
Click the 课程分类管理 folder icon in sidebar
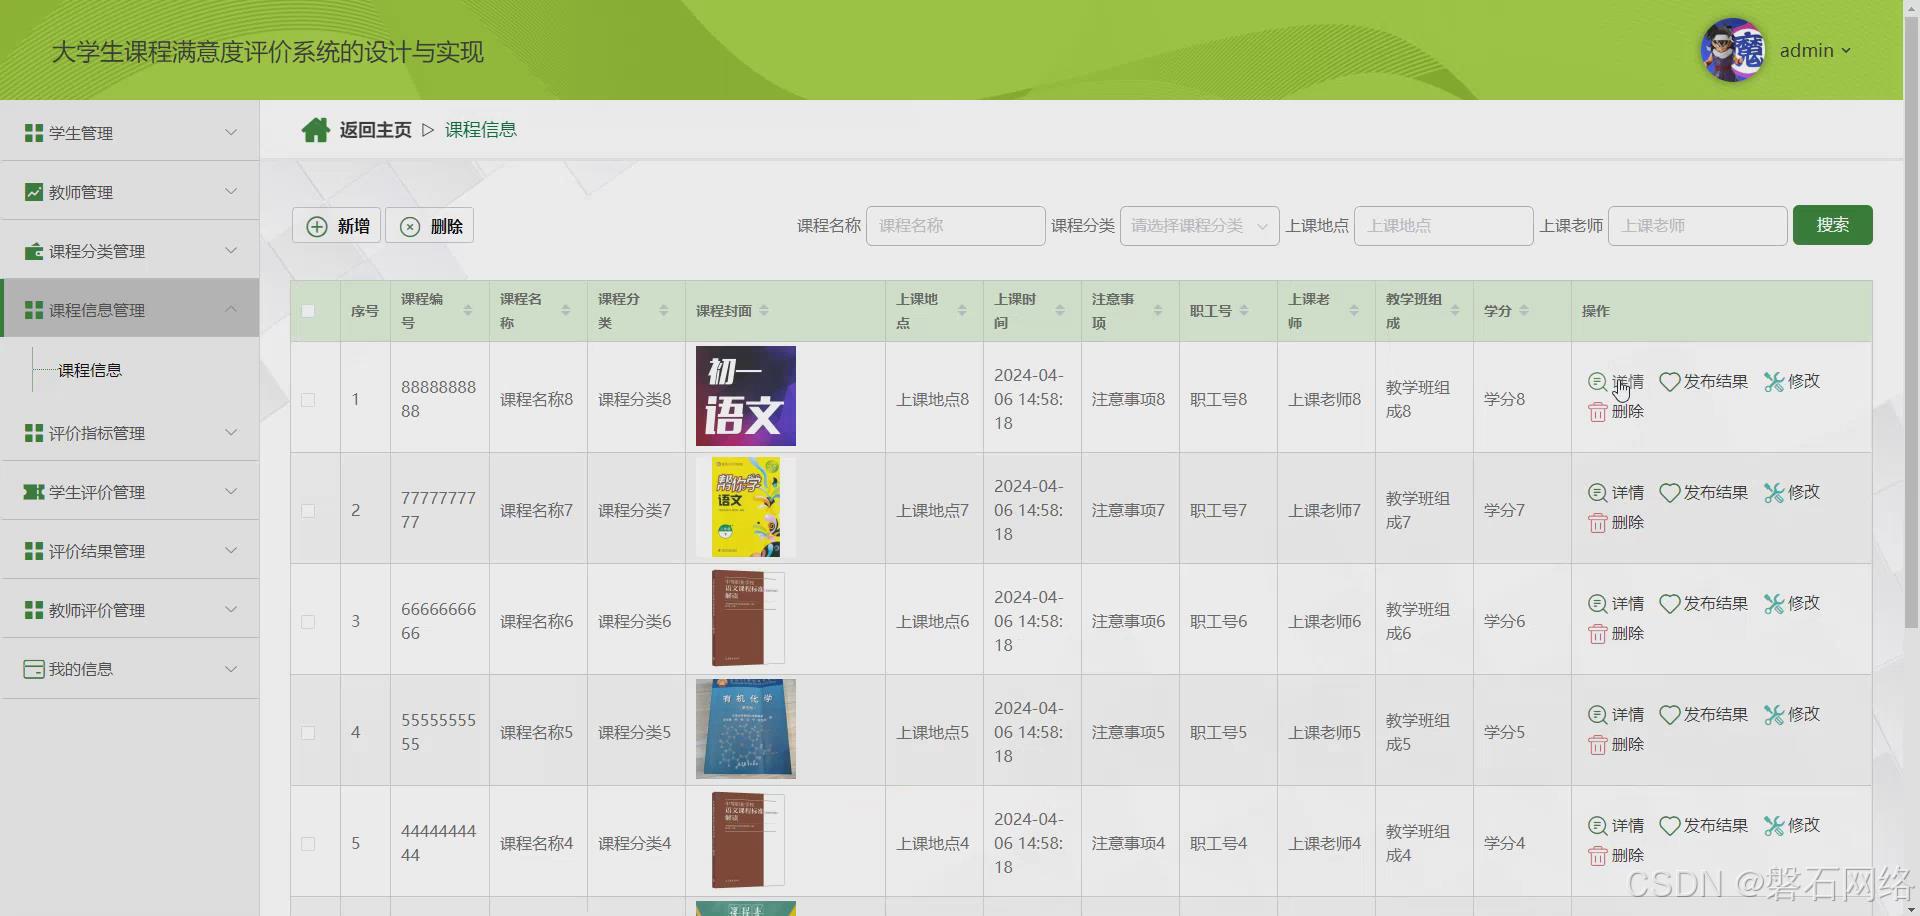(x=34, y=251)
